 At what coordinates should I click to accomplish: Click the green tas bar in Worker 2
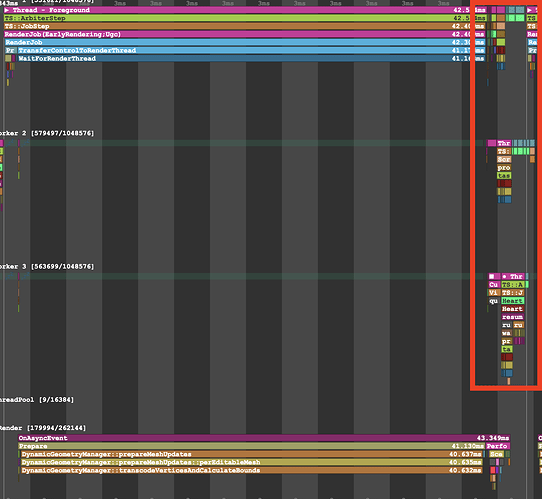[x=504, y=176]
